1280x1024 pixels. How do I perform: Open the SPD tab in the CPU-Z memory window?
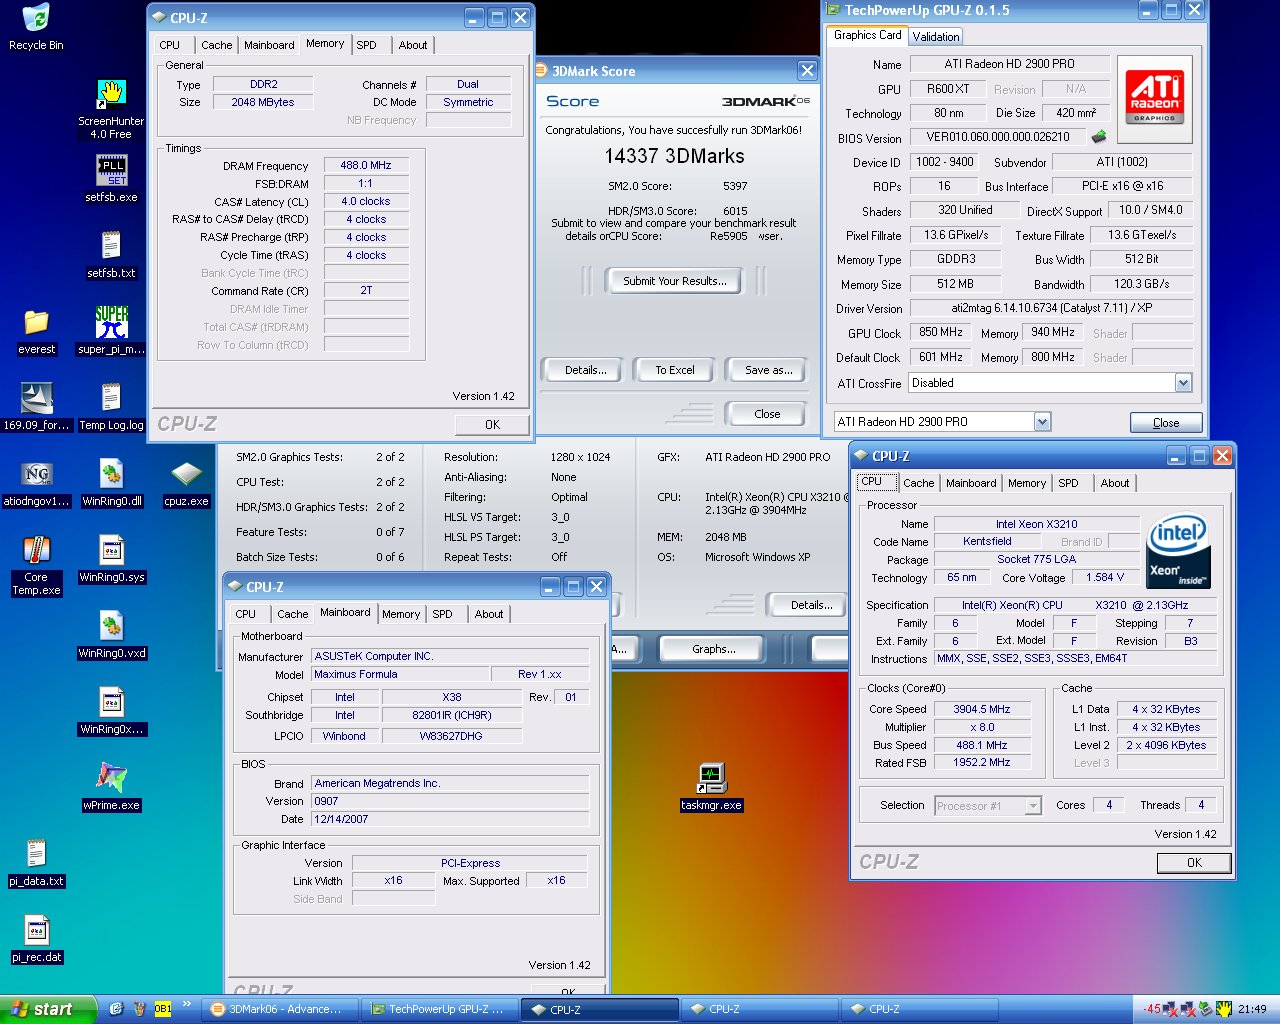click(367, 45)
